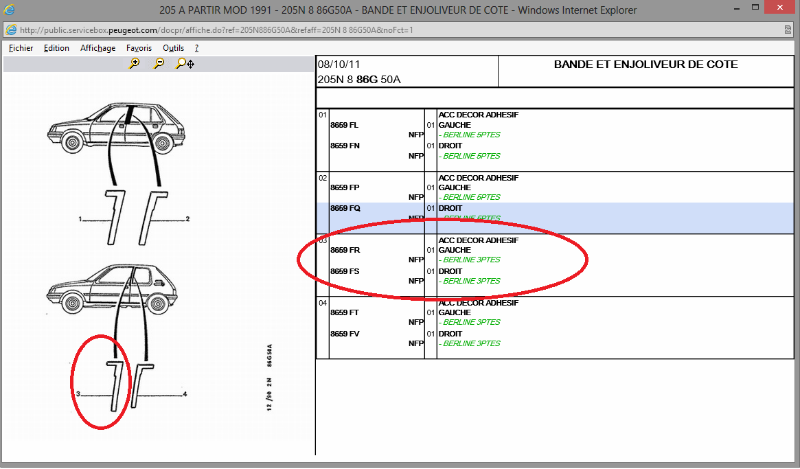Screen dimensions: 800x469
Task: Select part number 8659 FS
Action: pyautogui.click(x=345, y=271)
